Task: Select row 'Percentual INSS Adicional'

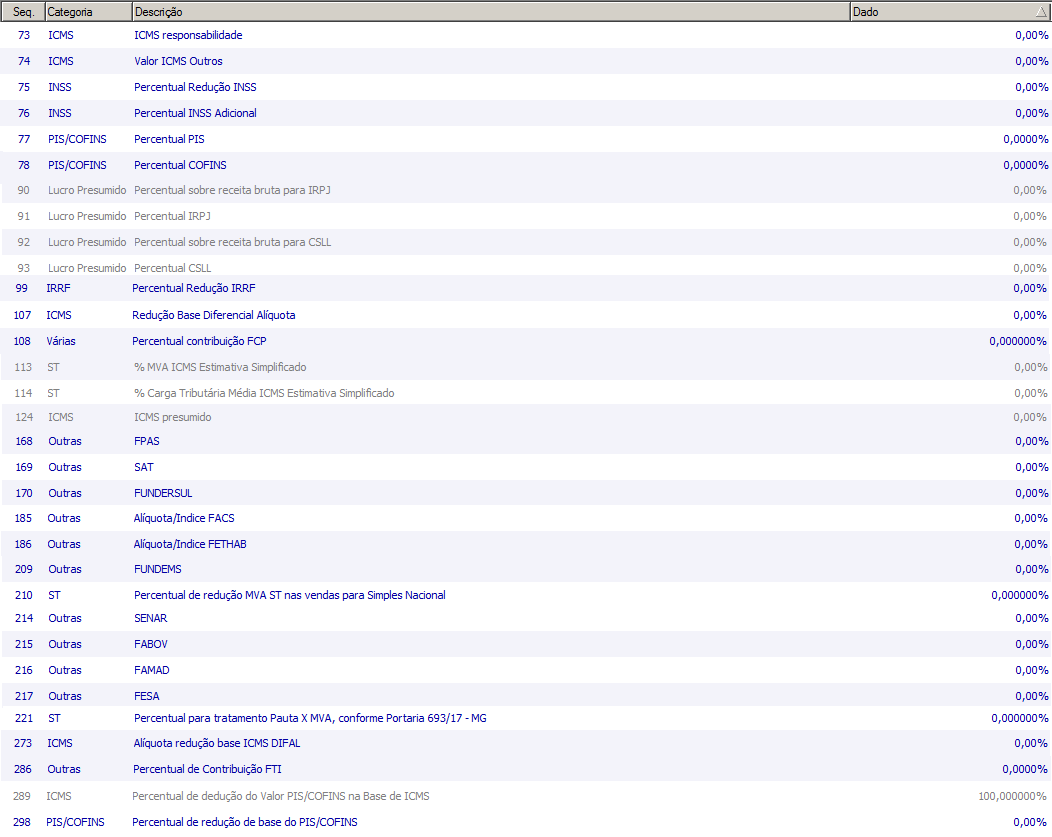Action: (x=526, y=113)
